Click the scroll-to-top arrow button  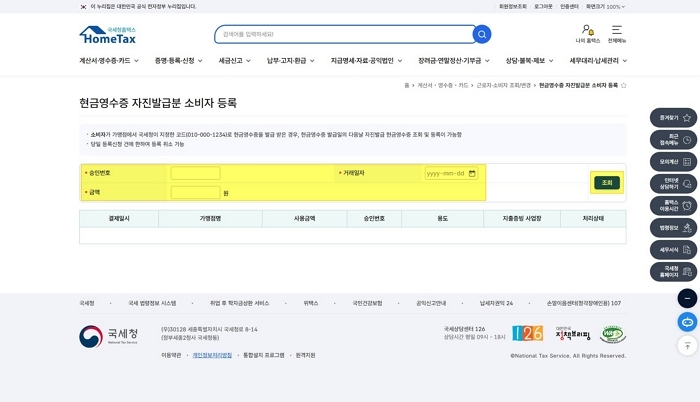click(x=687, y=346)
